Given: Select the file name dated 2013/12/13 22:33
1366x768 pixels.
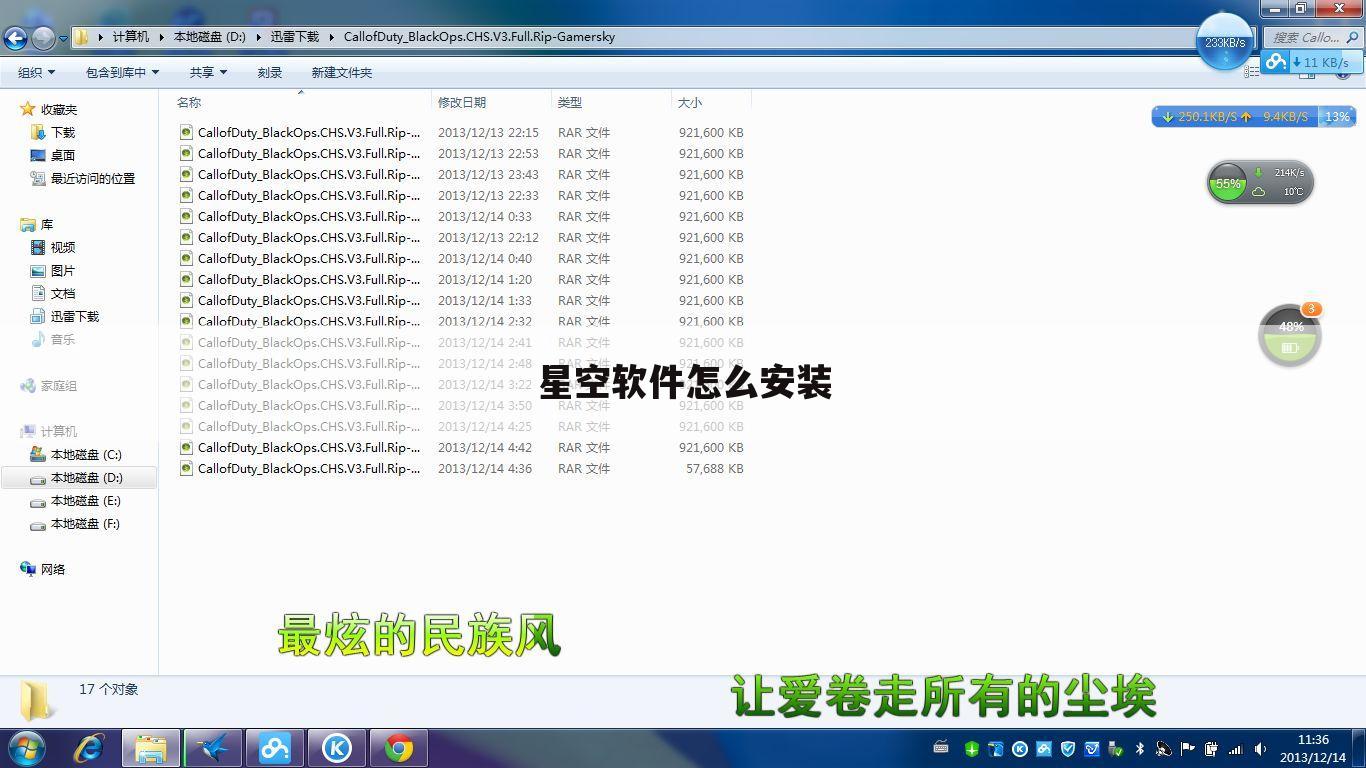Looking at the screenshot, I should pos(309,195).
